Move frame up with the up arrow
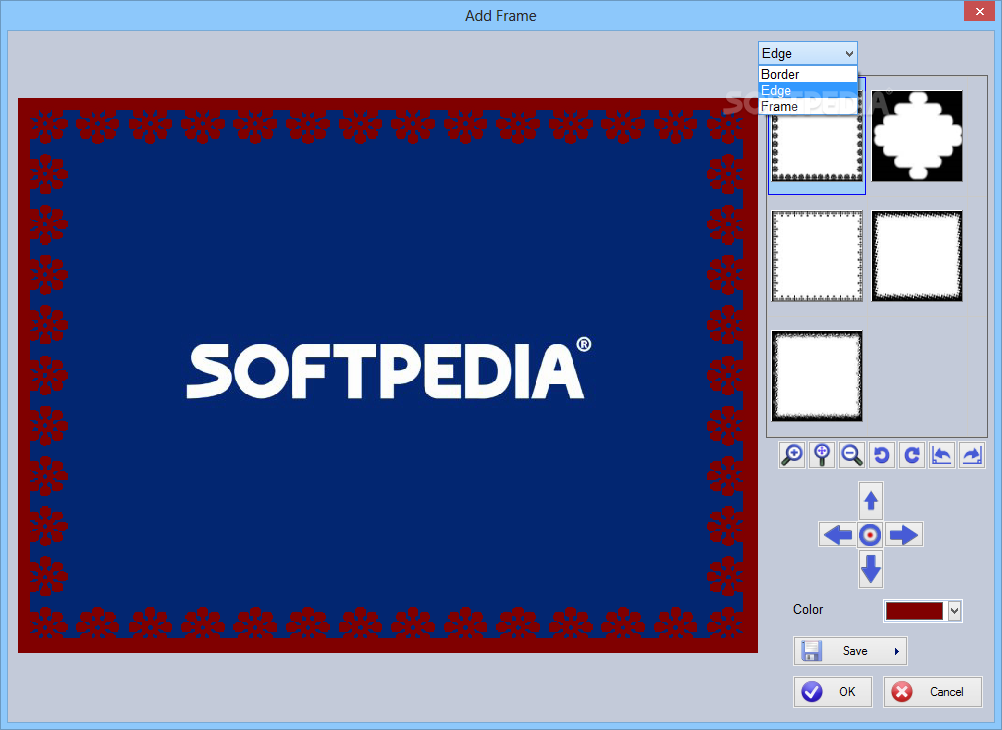Screen dimensions: 1002x730 [871, 500]
